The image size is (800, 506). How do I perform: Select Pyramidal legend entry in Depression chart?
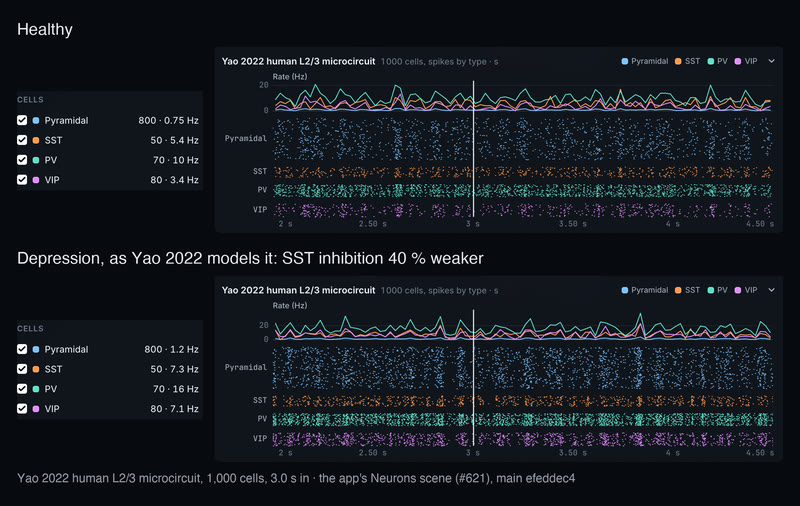tap(645, 290)
